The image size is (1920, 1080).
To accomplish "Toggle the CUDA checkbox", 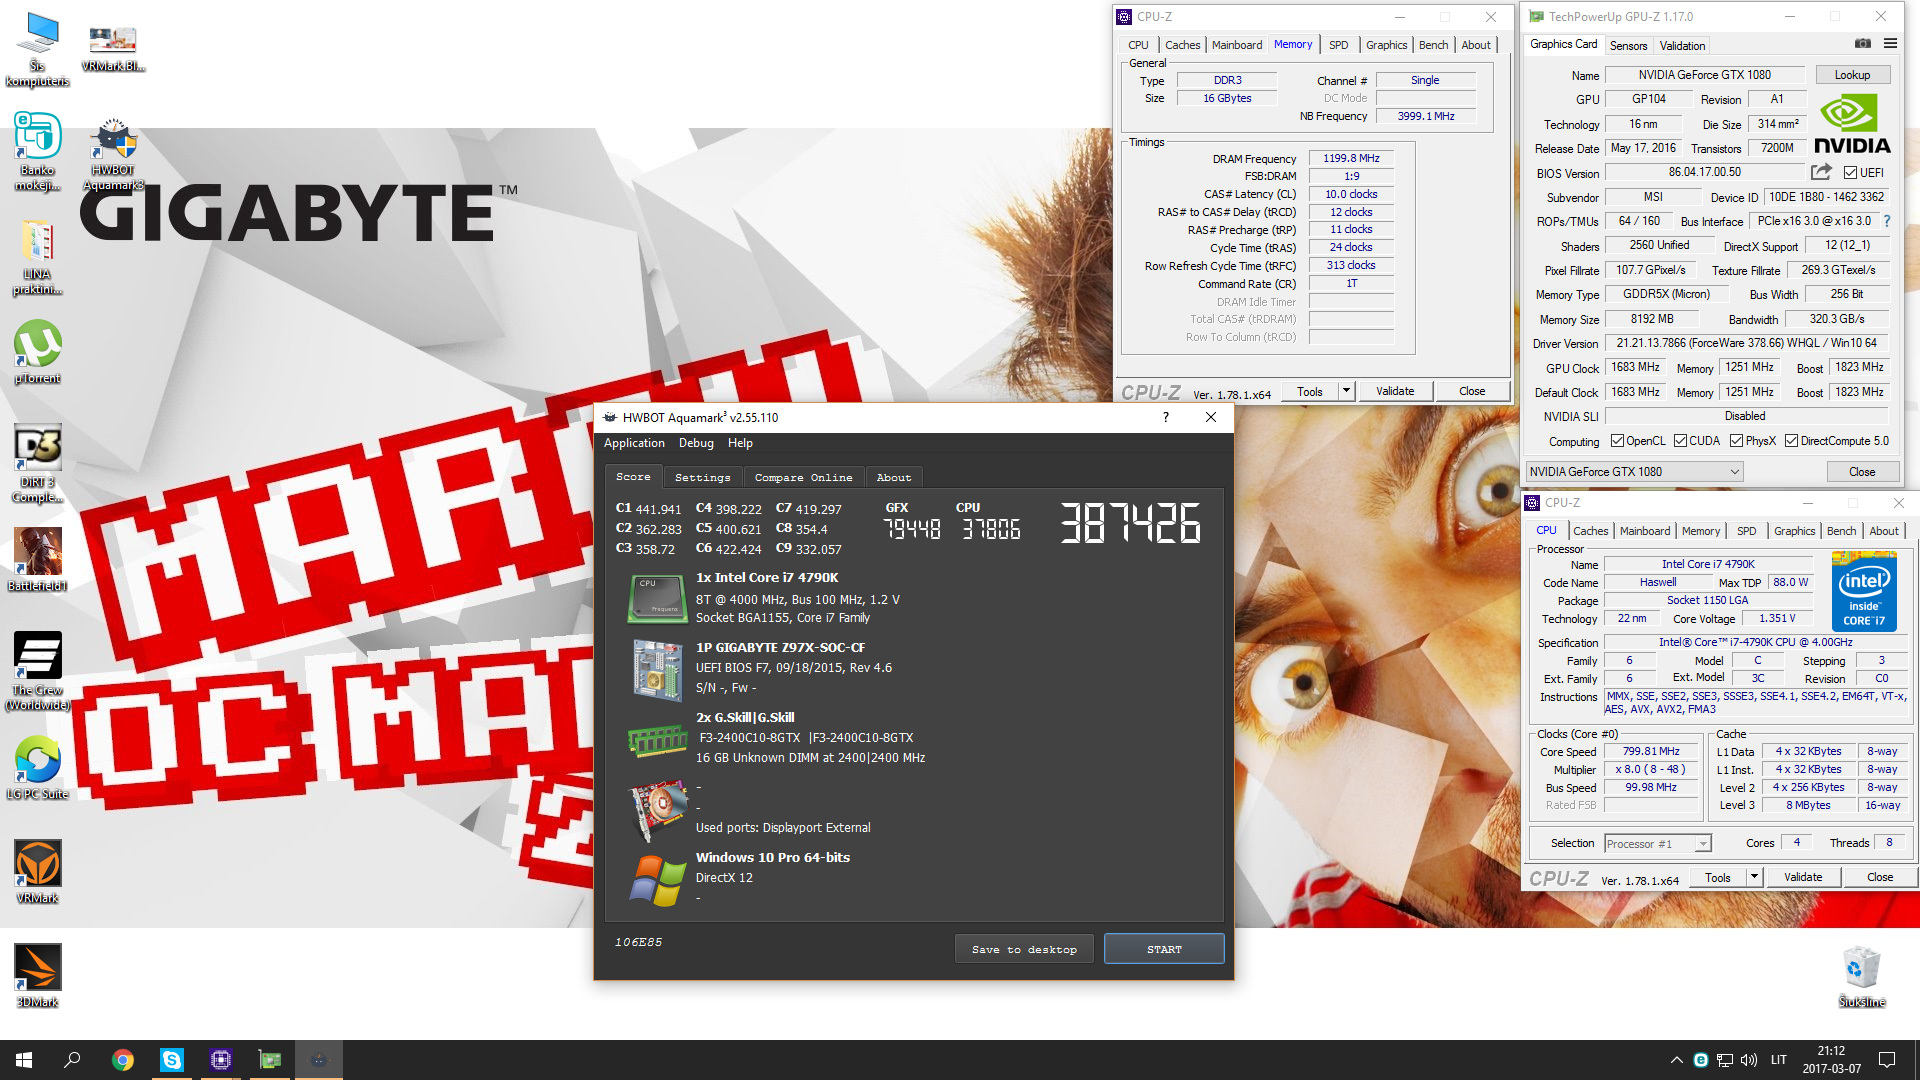I will (x=1680, y=441).
